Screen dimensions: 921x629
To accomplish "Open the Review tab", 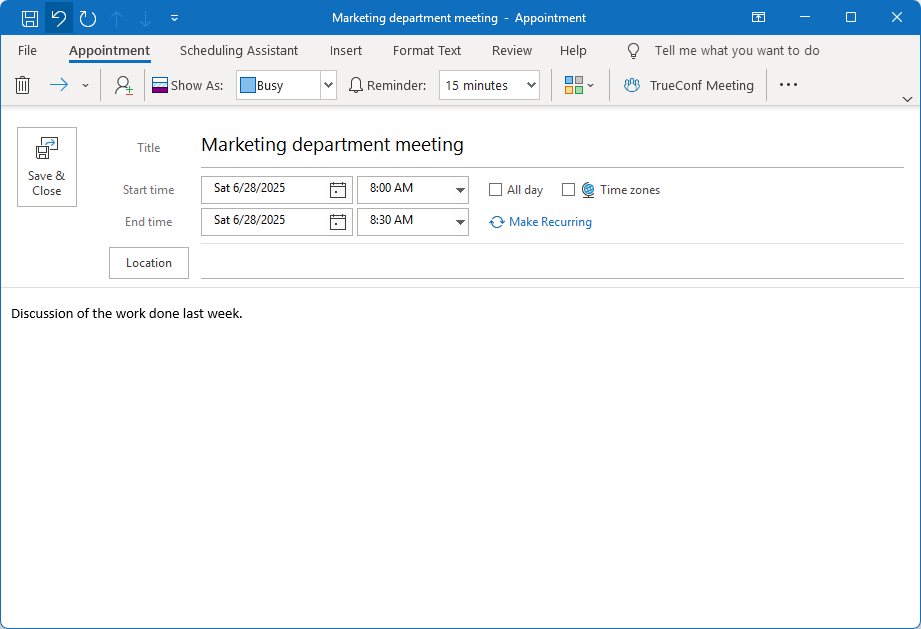I will pyautogui.click(x=512, y=51).
